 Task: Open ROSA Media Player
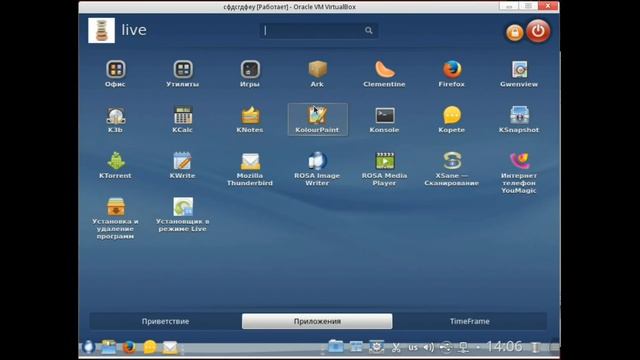click(384, 169)
